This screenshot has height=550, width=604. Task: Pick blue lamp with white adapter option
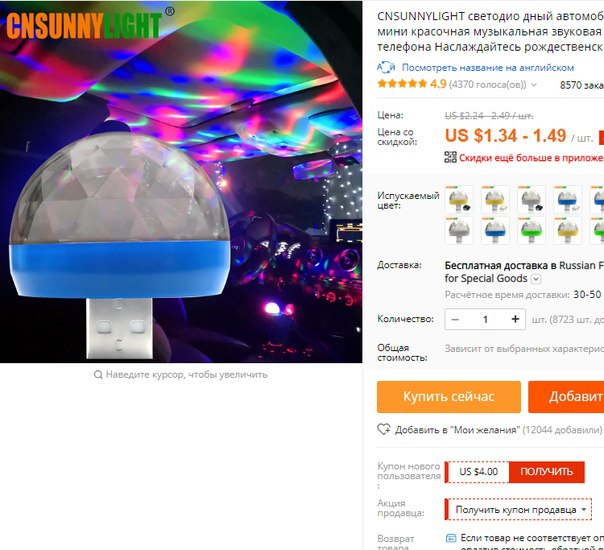coord(567,200)
